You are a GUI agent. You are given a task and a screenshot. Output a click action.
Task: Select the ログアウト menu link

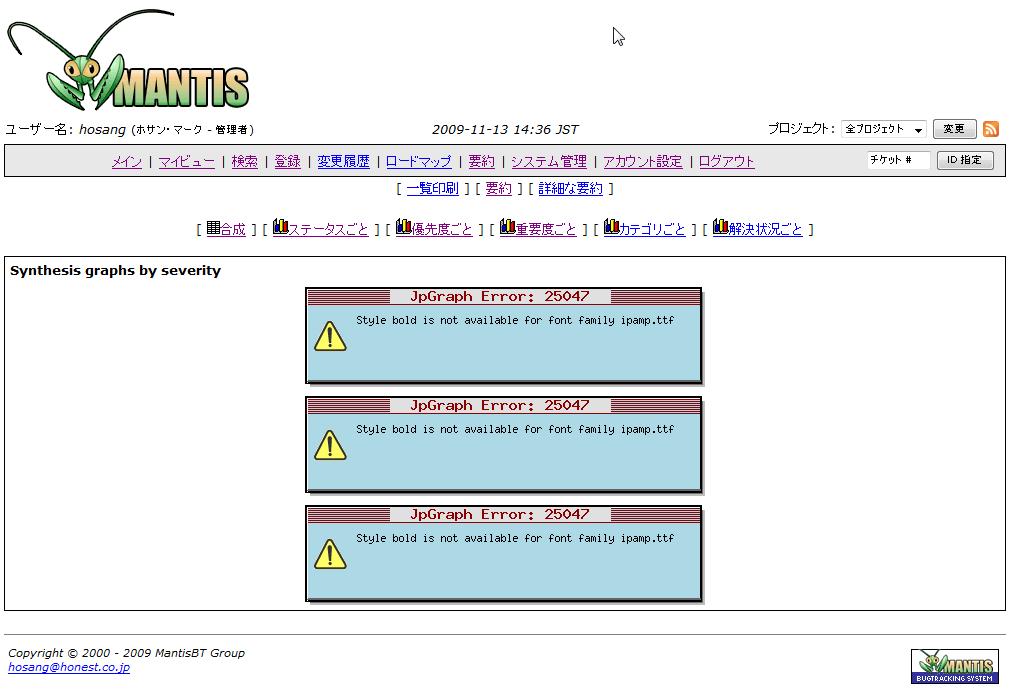click(x=726, y=161)
